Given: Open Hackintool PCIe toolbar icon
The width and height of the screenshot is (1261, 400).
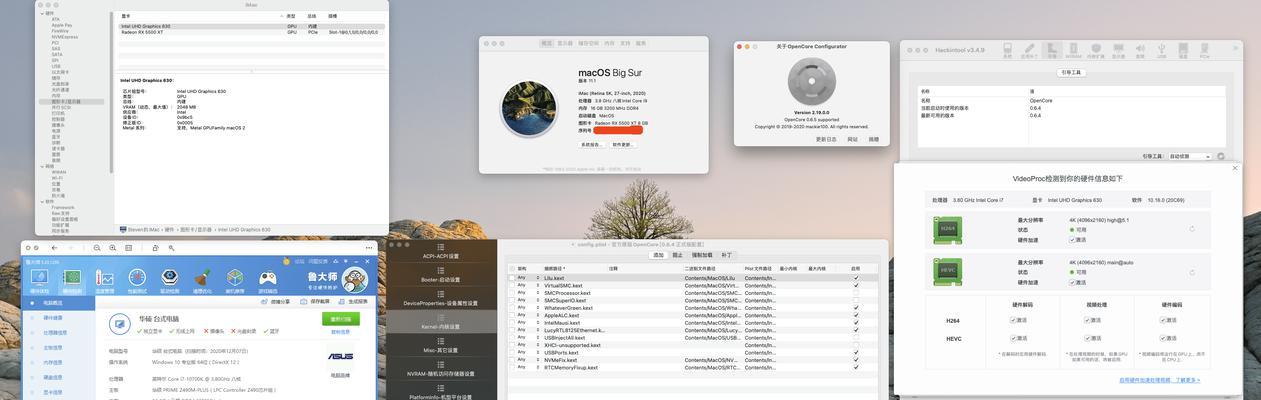Looking at the screenshot, I should (1205, 53).
